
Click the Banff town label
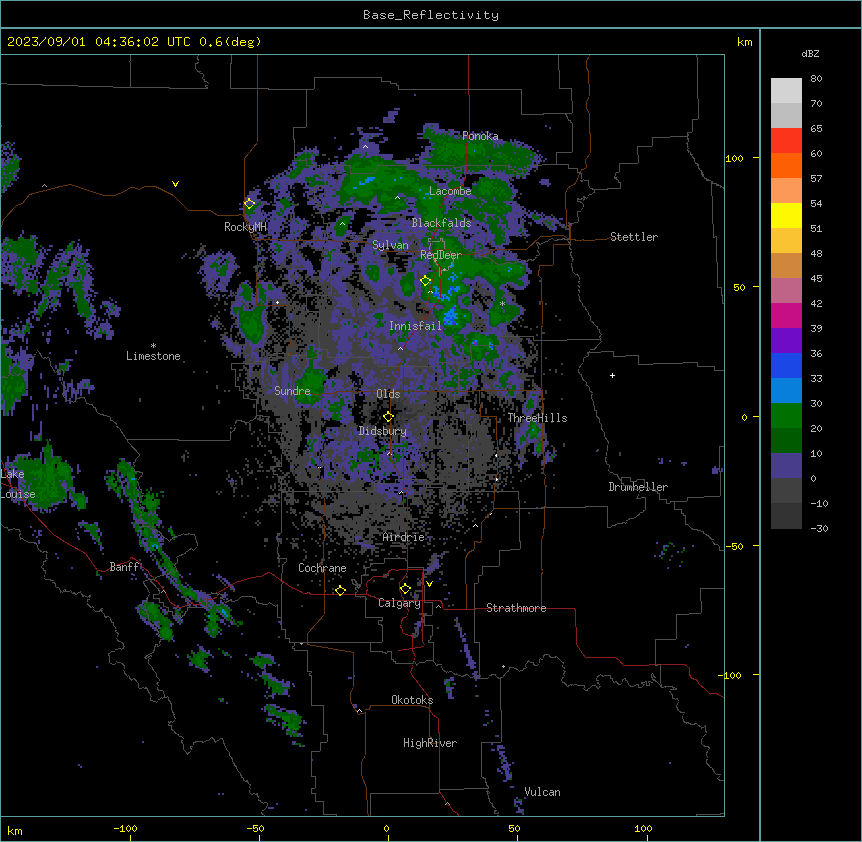[125, 567]
